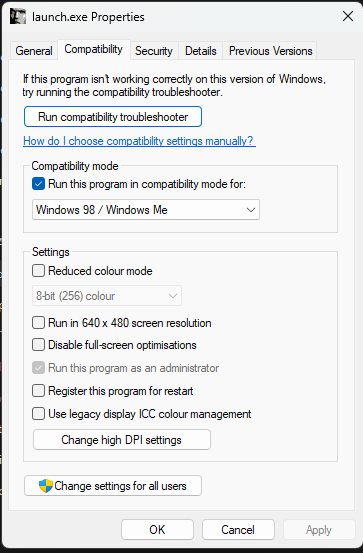Go to the Details tab
The height and width of the screenshot is (553, 363).
point(201,51)
